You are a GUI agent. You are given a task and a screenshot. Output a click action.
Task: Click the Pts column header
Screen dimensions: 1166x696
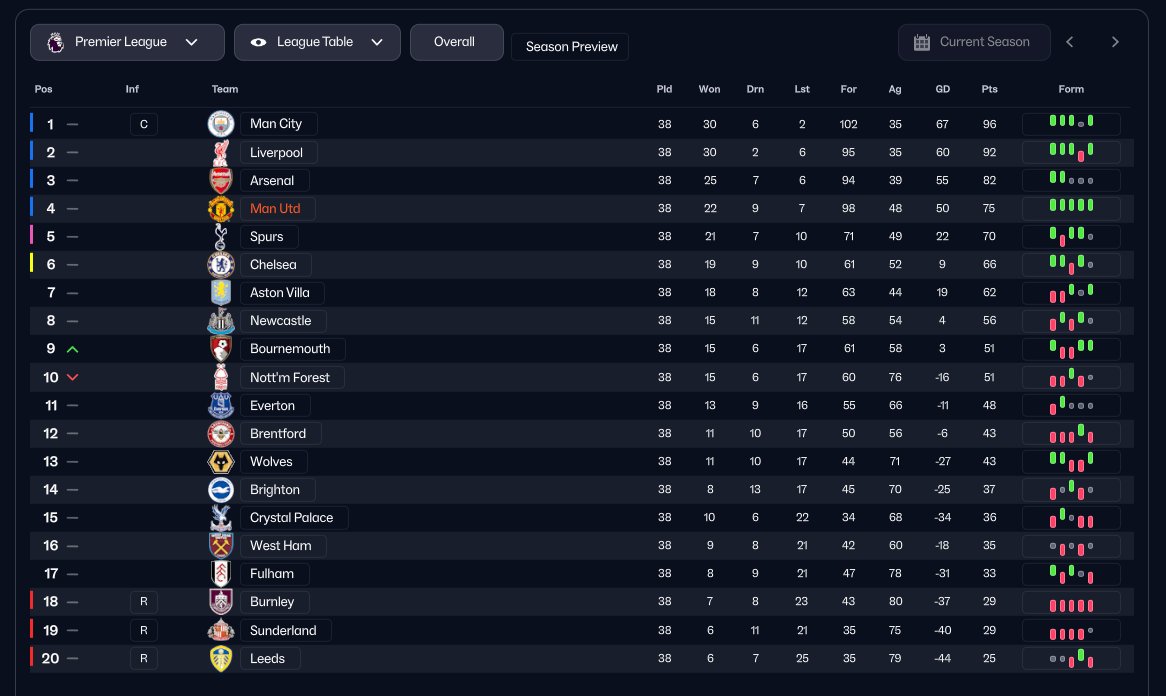point(989,89)
